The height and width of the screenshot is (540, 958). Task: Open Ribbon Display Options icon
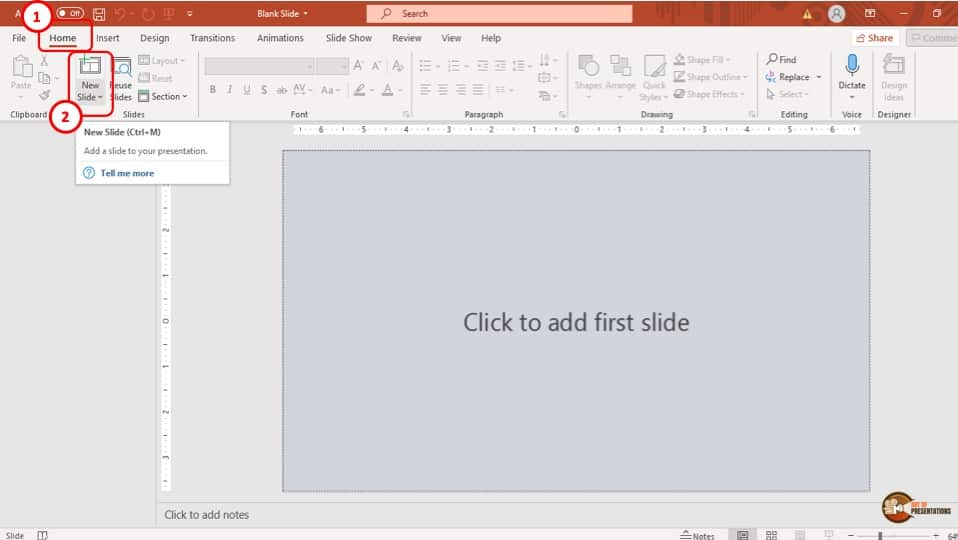(870, 13)
